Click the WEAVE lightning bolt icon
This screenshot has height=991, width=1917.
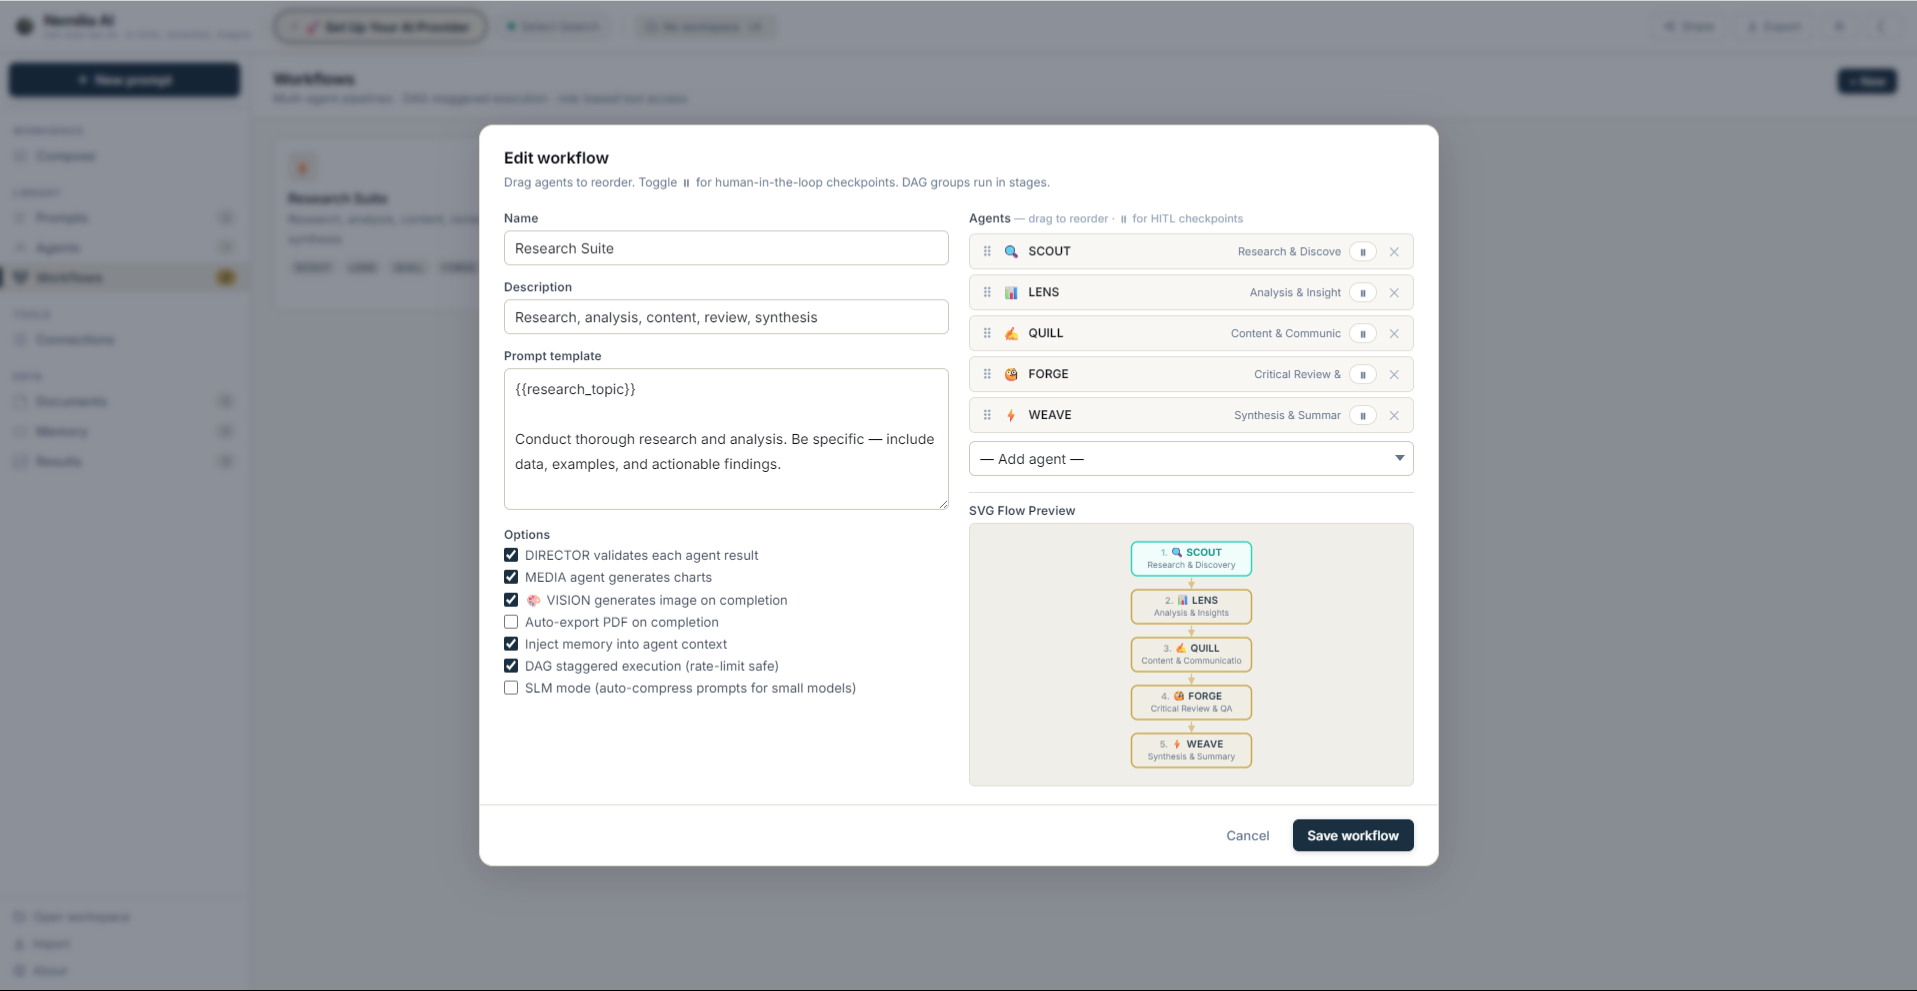(x=1011, y=416)
